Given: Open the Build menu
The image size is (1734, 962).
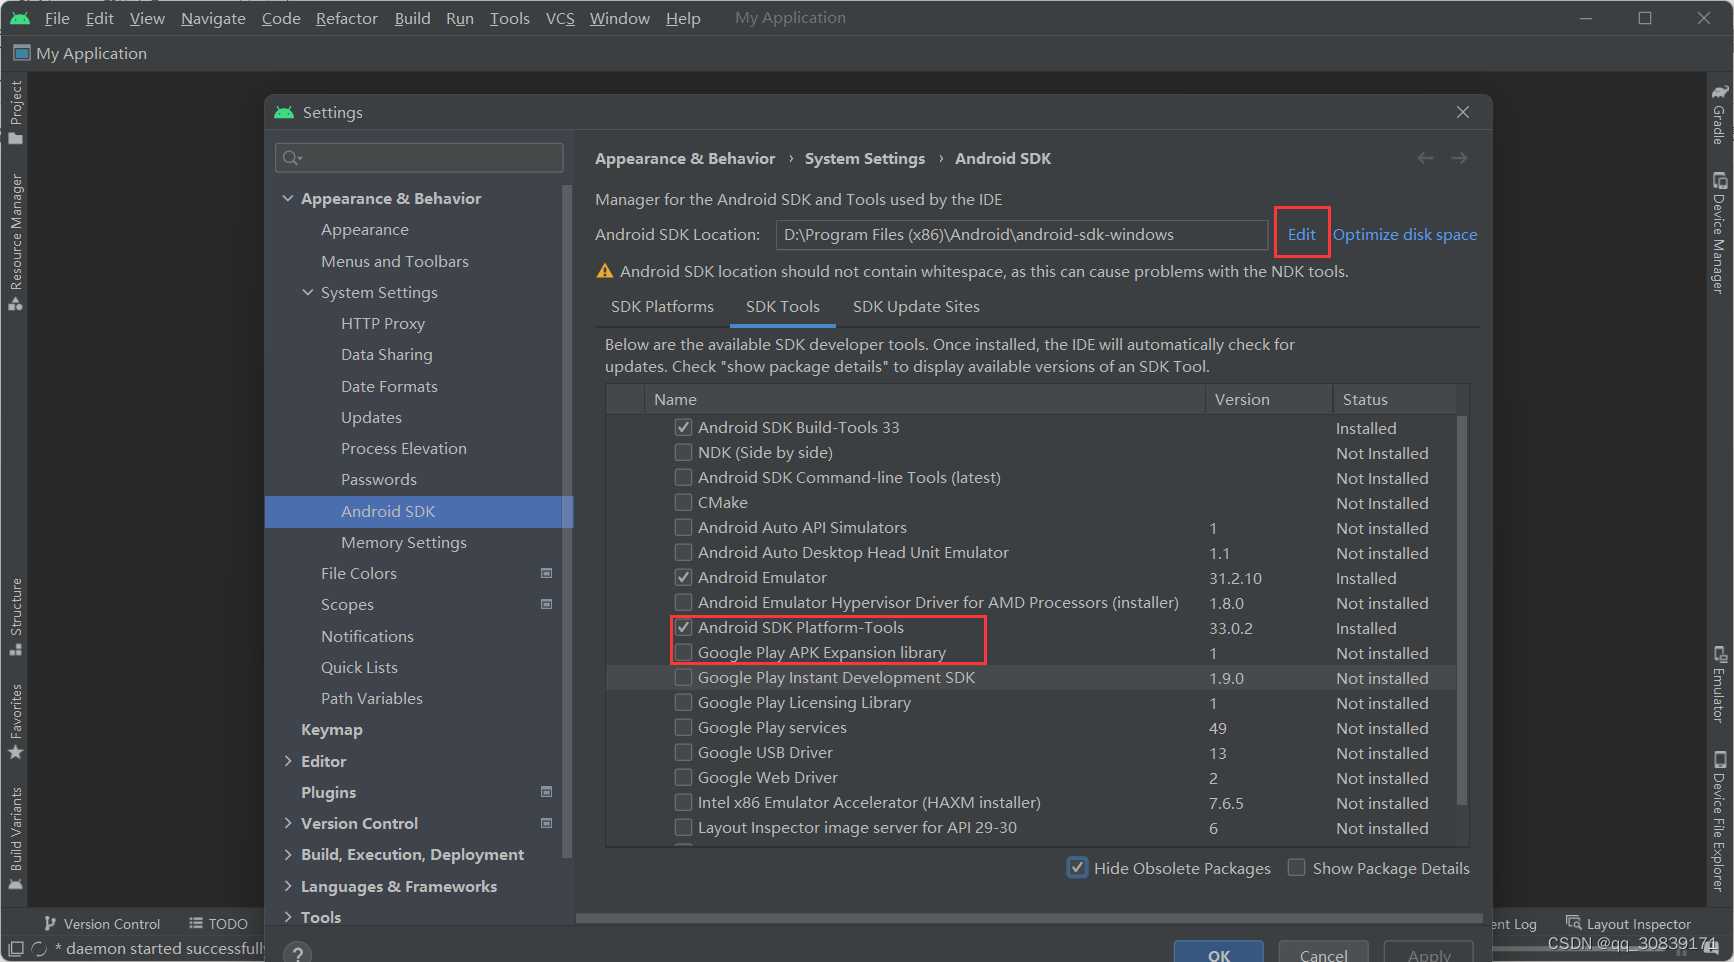Looking at the screenshot, I should 412,18.
